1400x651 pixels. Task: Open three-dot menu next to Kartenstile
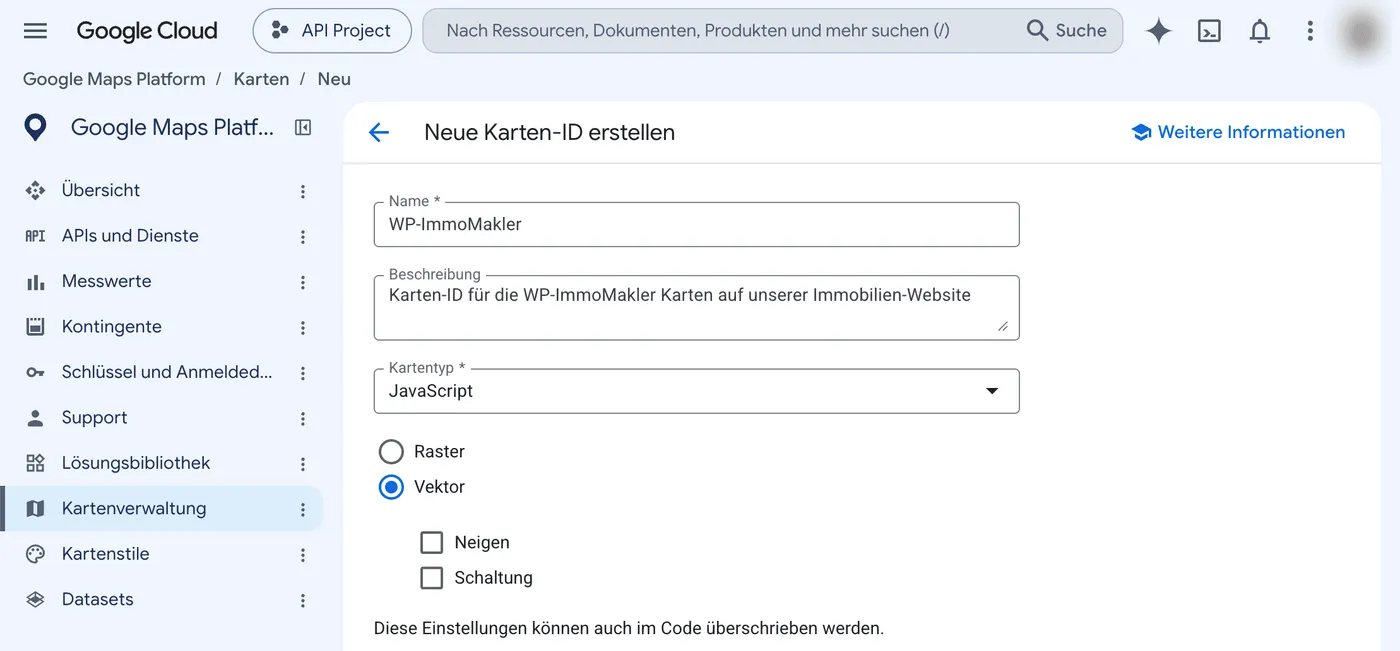(x=303, y=555)
